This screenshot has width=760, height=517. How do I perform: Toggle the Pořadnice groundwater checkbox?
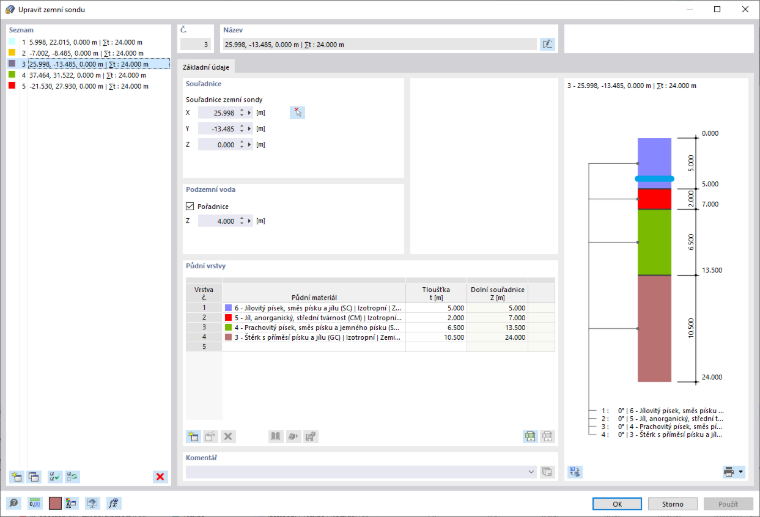click(x=190, y=206)
